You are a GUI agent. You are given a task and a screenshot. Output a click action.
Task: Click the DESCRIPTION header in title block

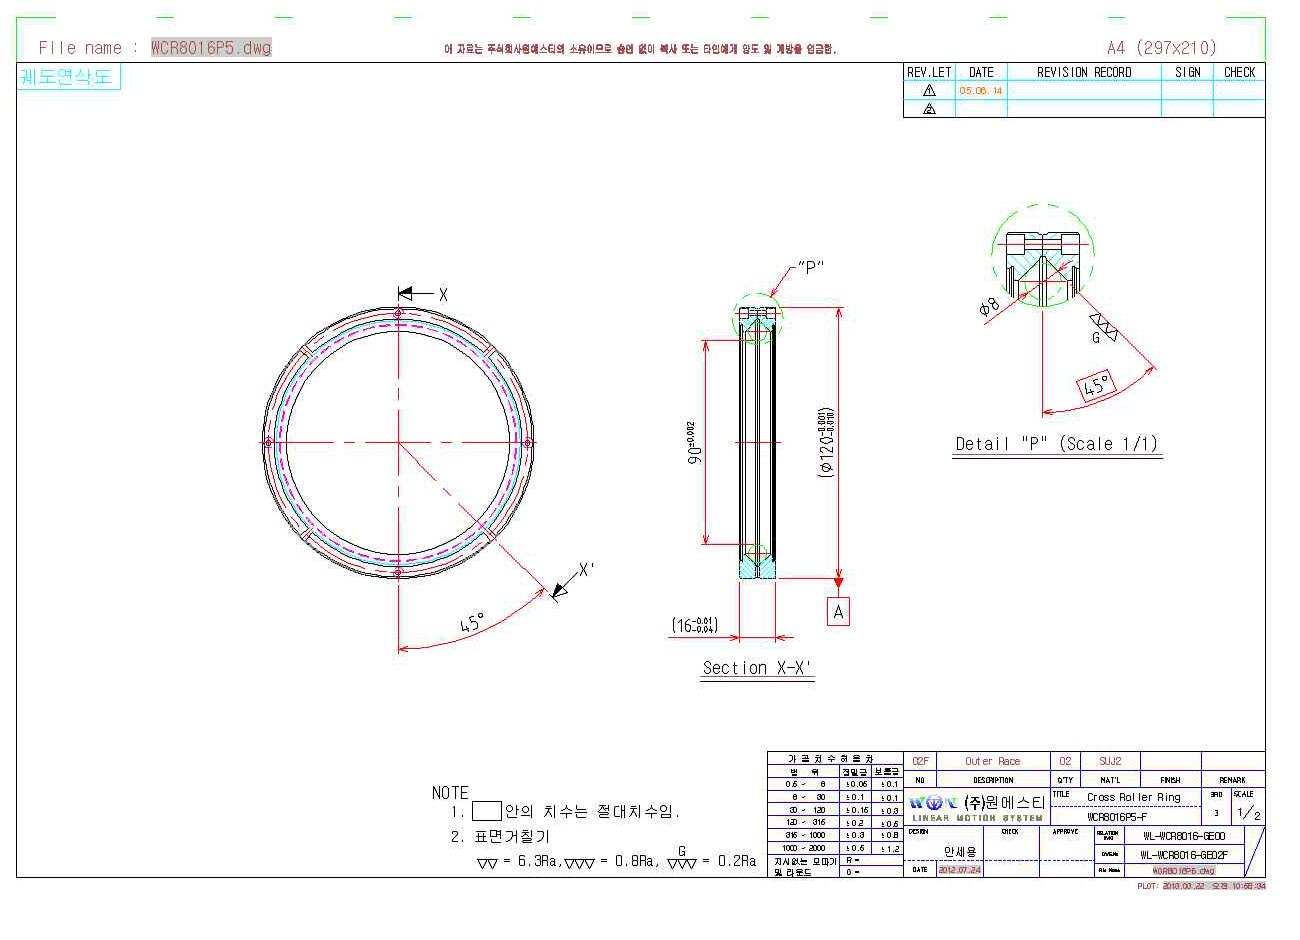pos(993,779)
